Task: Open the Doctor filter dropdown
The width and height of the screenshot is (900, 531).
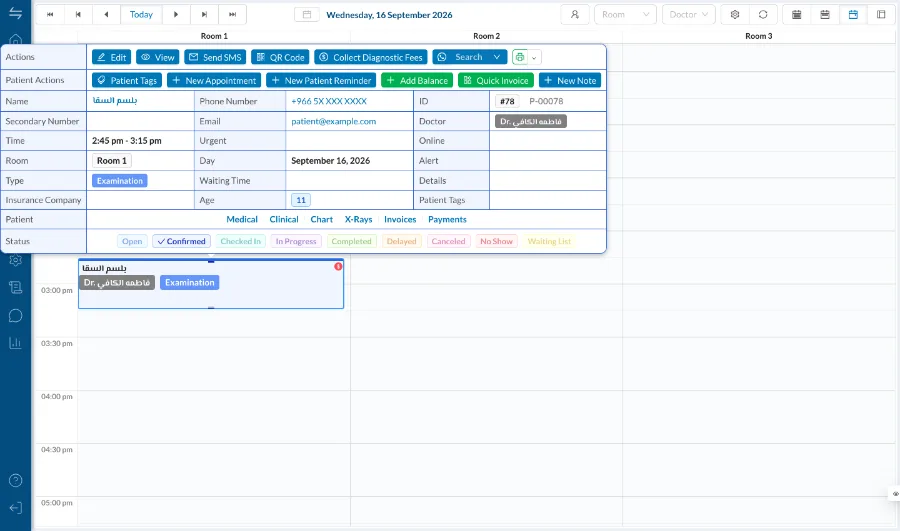Action: 688,14
